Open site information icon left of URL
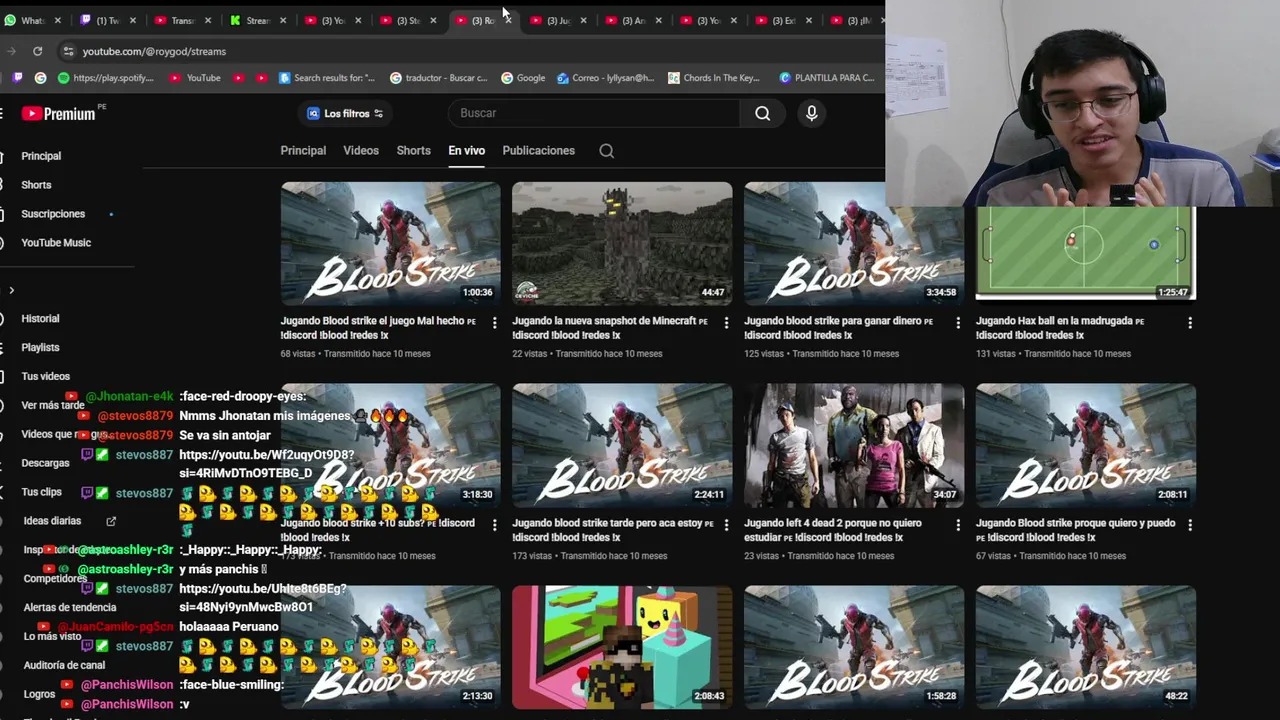The image size is (1280, 720). 68,51
